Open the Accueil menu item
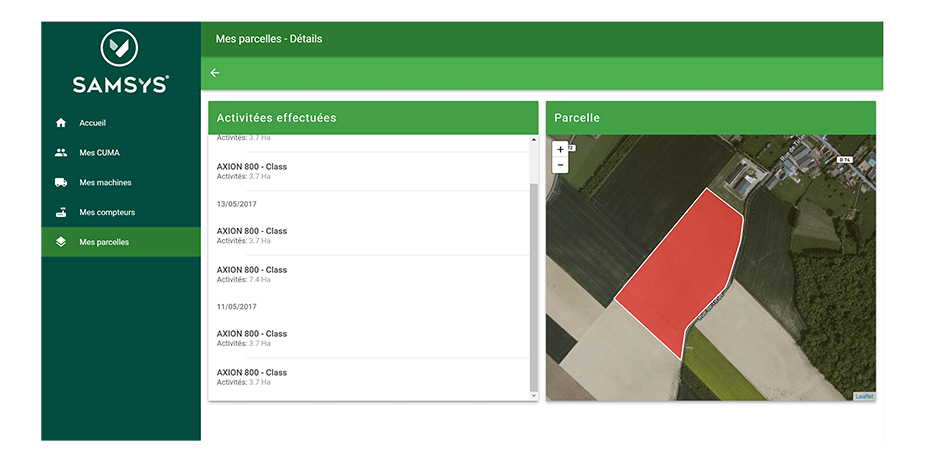The image size is (925, 462). (93, 123)
